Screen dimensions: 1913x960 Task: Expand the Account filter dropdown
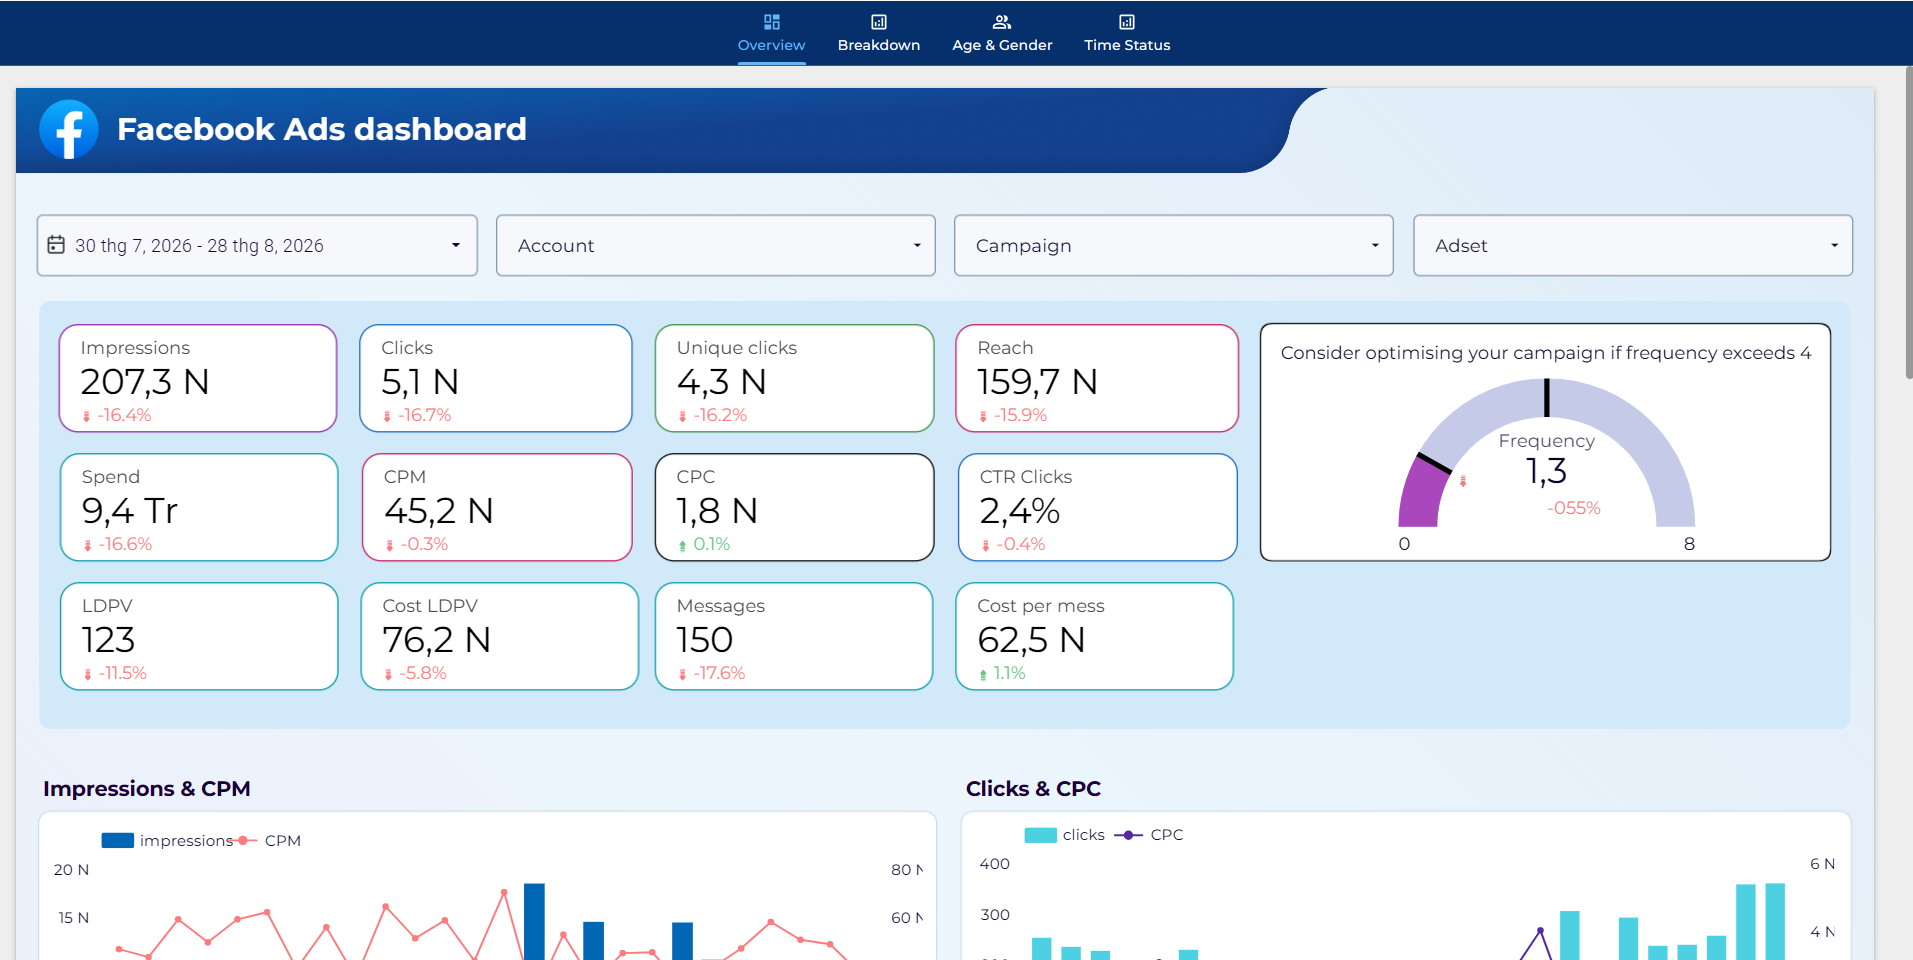716,245
